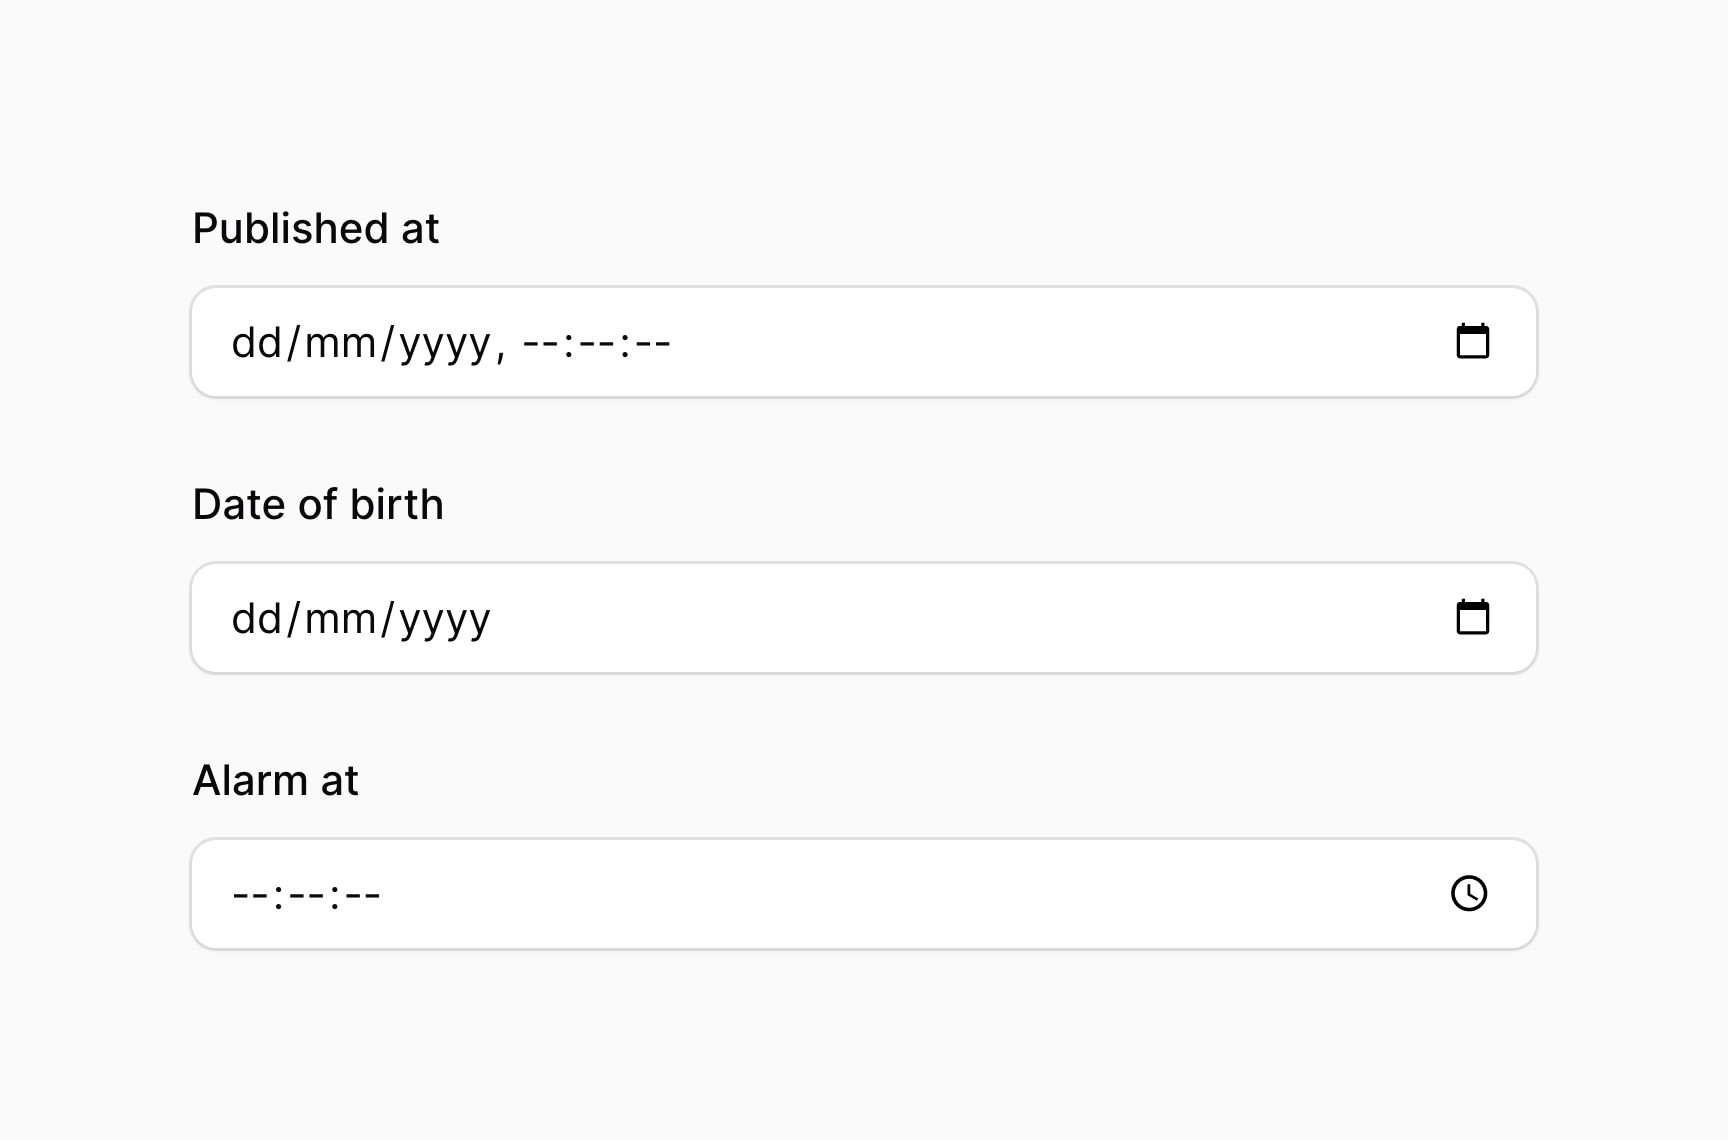
Task: Select the hour segment in Alarm at field
Action: (251, 894)
